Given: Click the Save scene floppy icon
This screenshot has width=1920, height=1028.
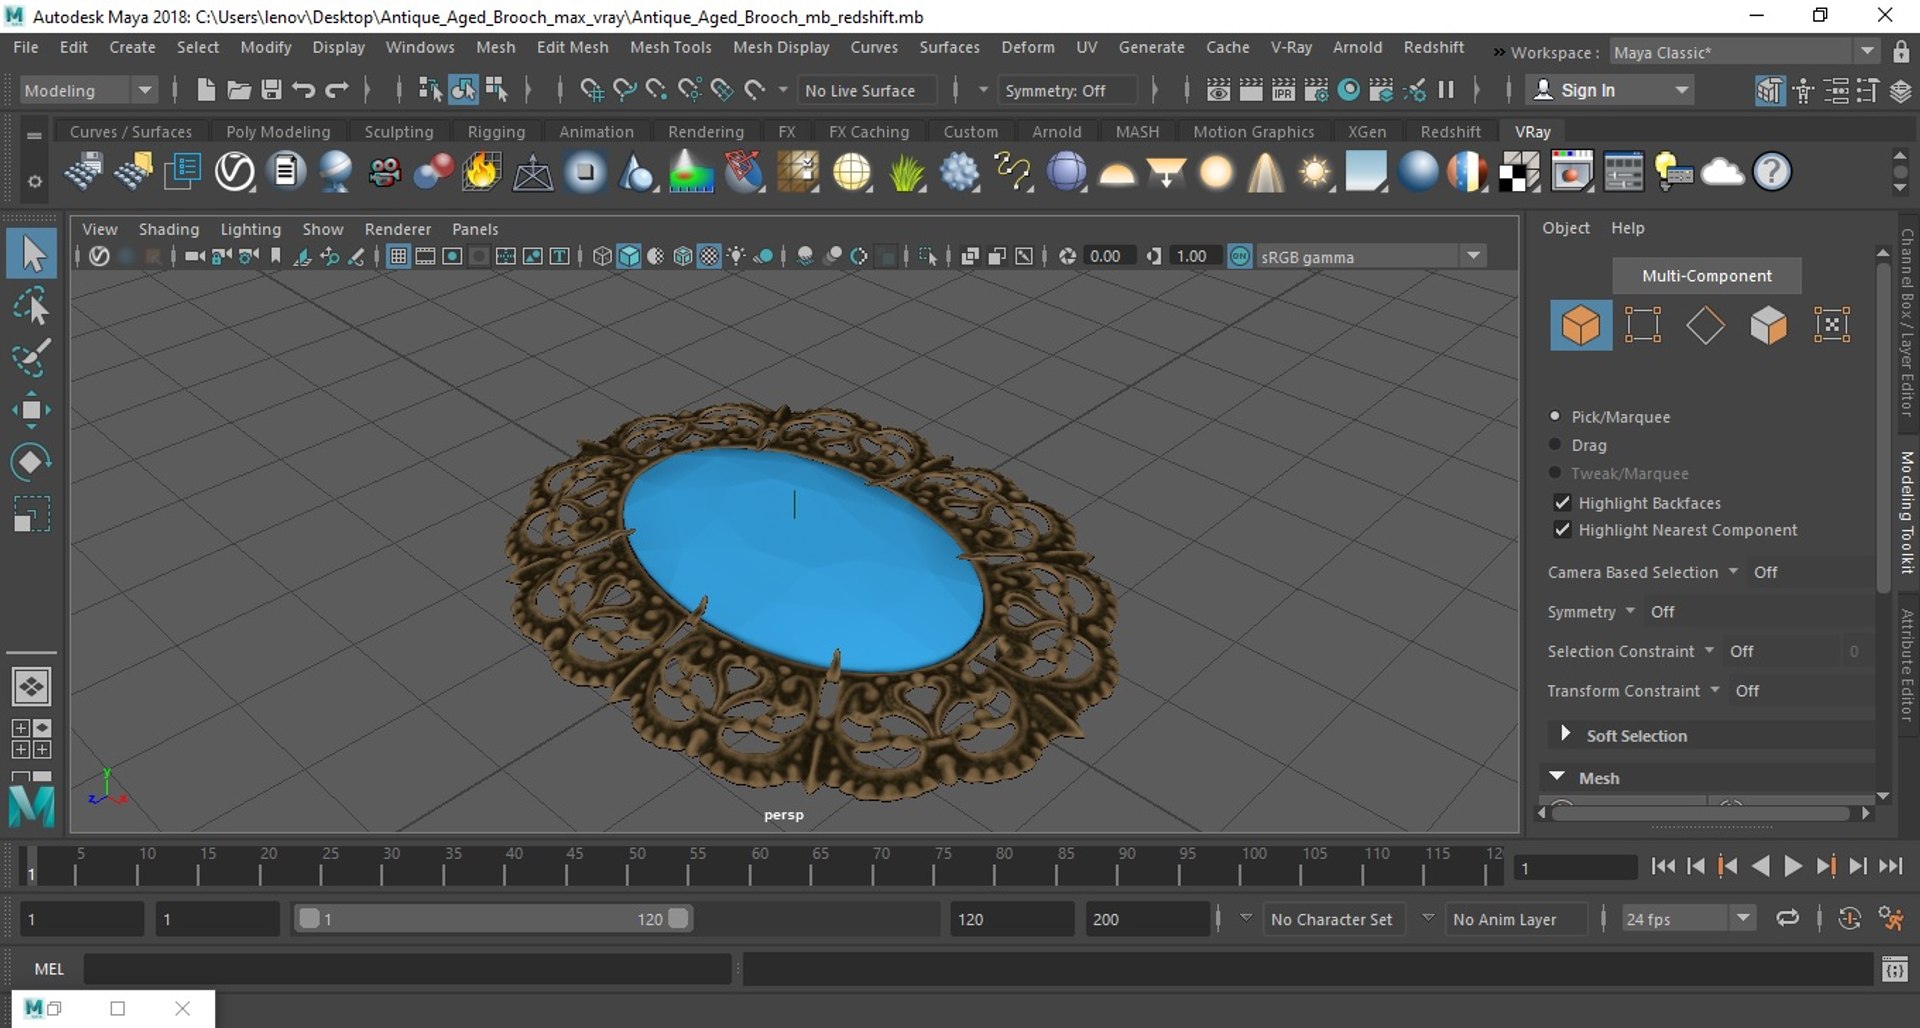Looking at the screenshot, I should 271,90.
